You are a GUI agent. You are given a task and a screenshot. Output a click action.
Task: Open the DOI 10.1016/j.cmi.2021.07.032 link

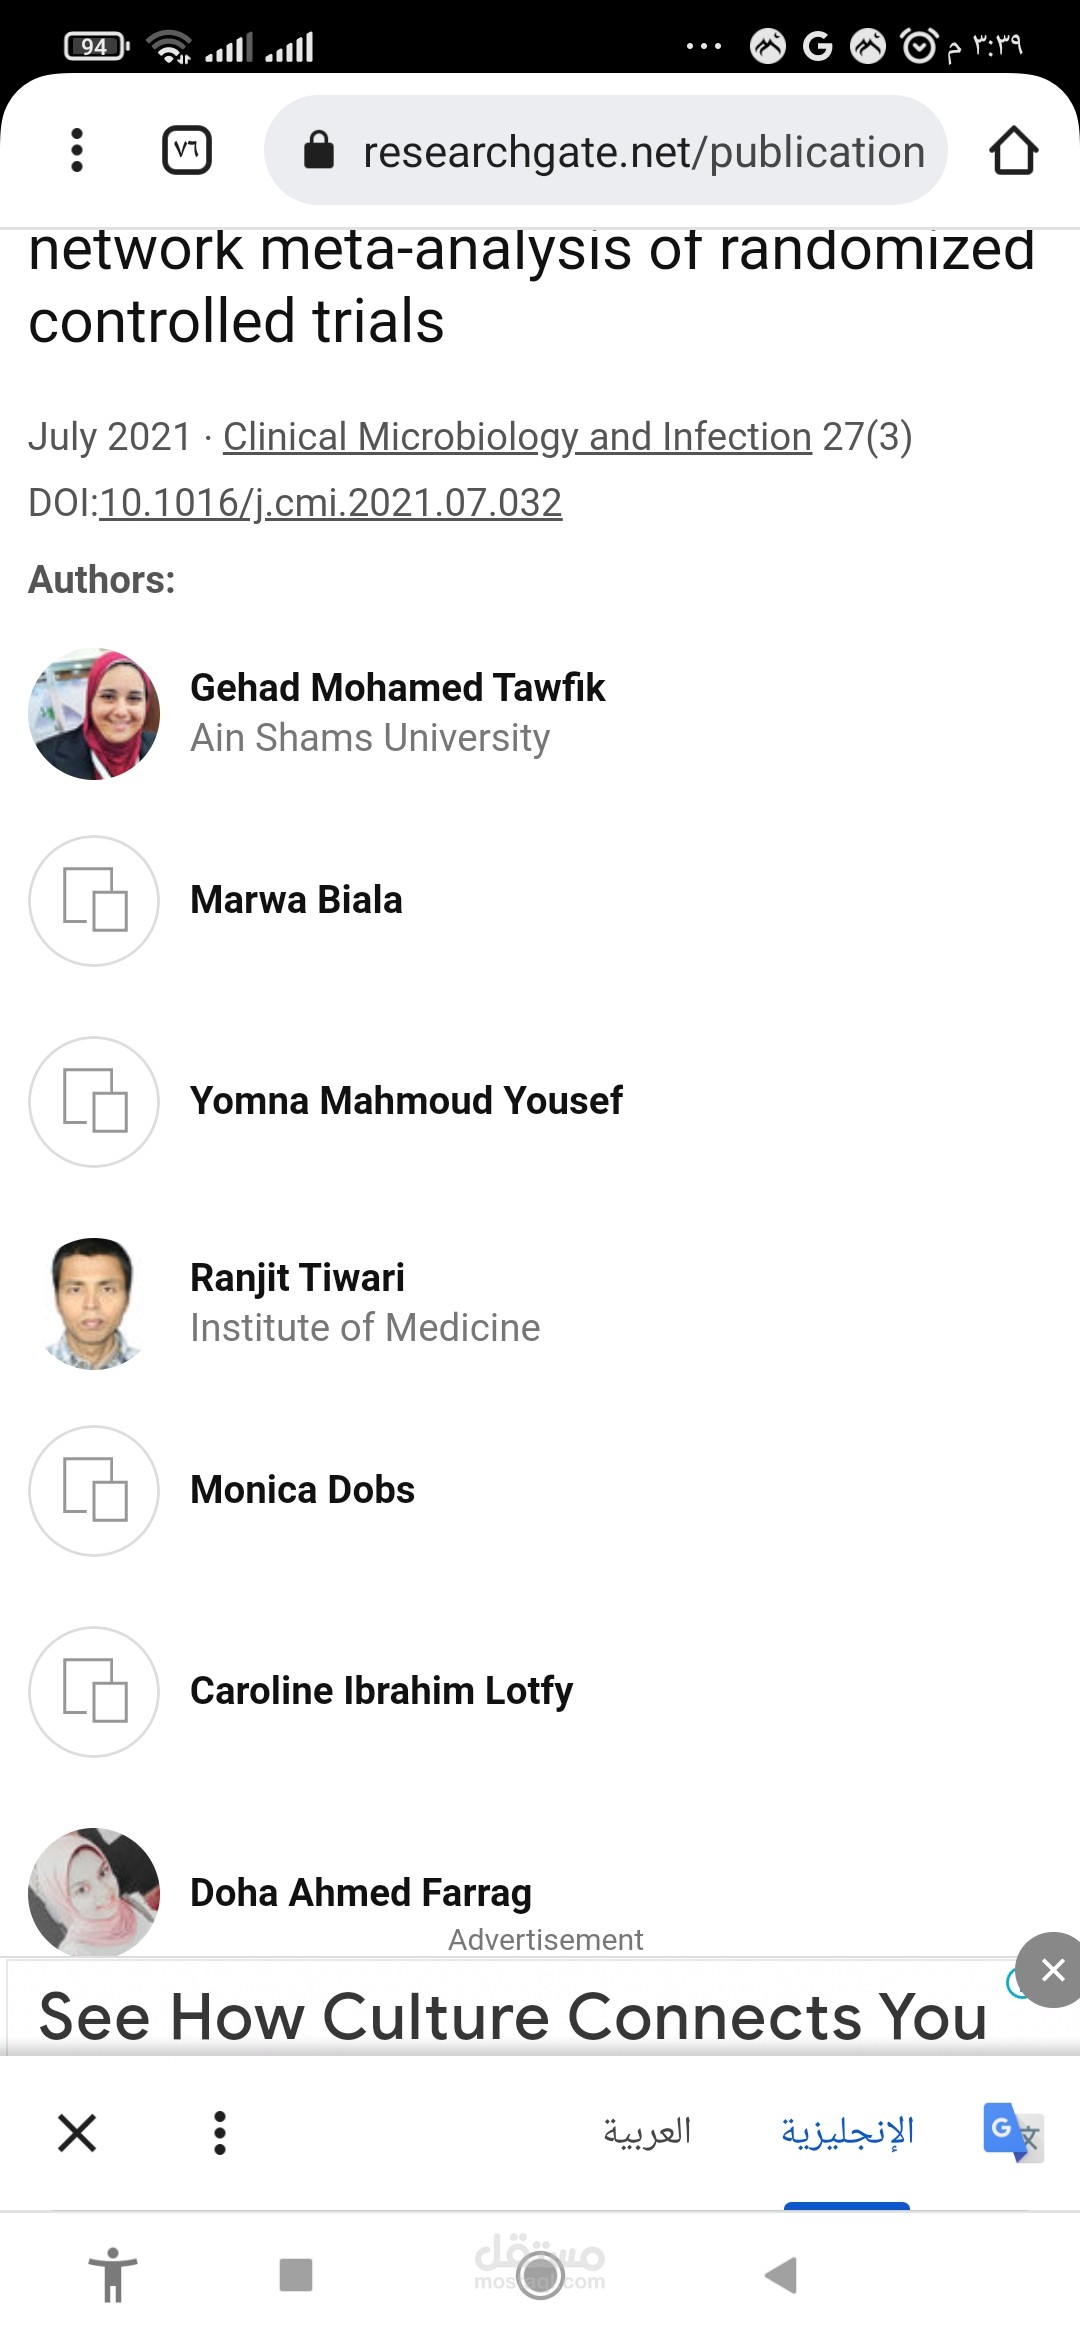pyautogui.click(x=330, y=503)
